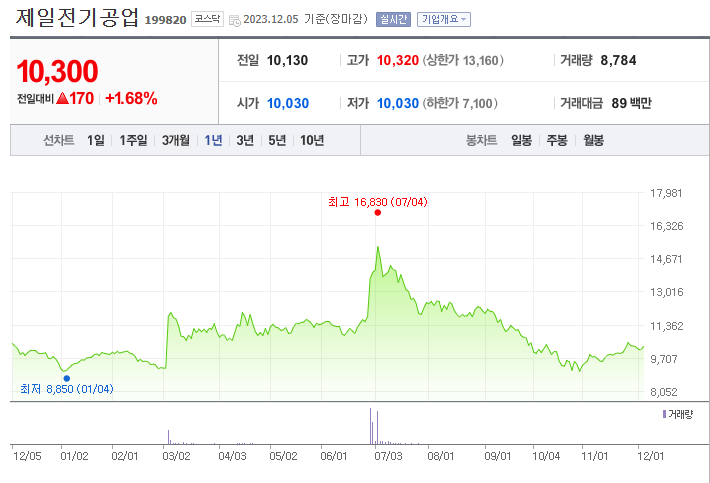
Task: Click the 시가 10,030 value
Action: [x=288, y=103]
